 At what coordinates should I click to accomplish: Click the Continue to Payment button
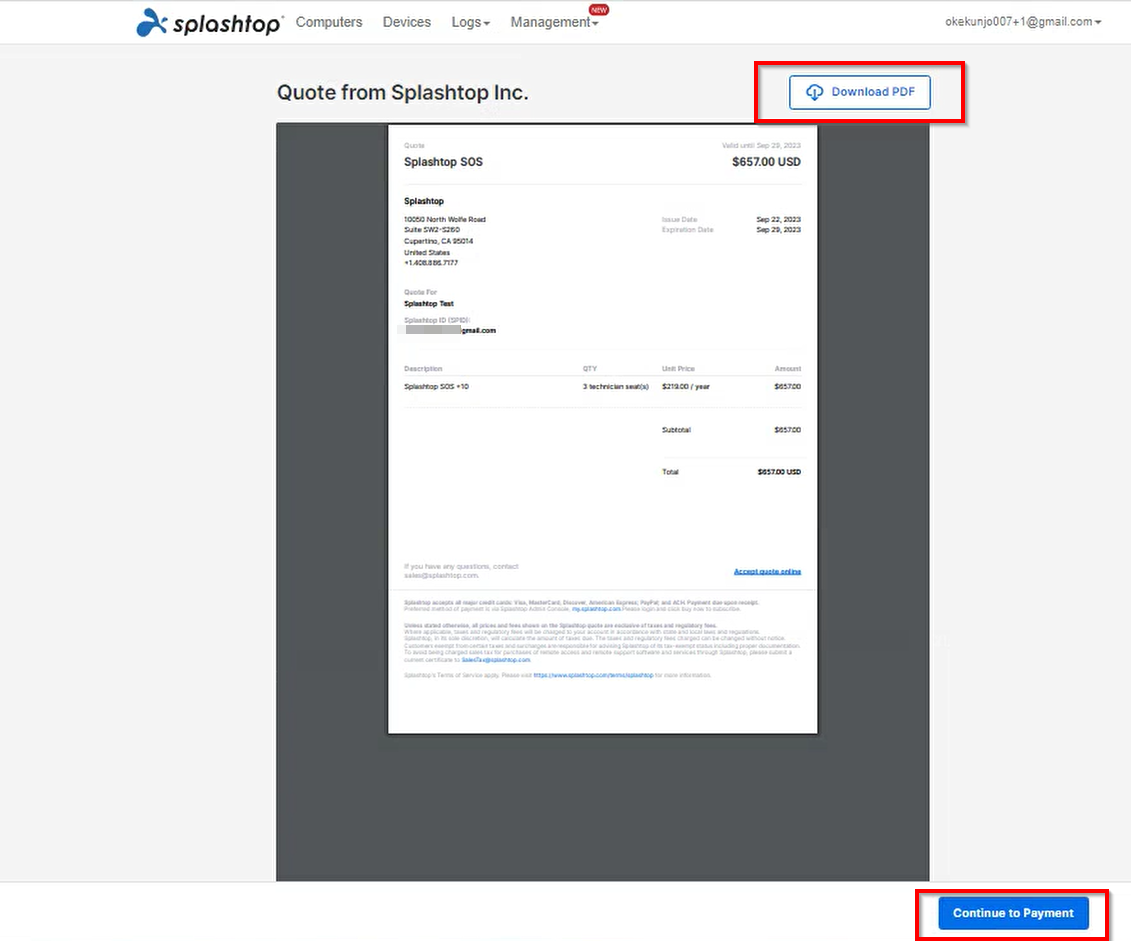tap(1013, 913)
